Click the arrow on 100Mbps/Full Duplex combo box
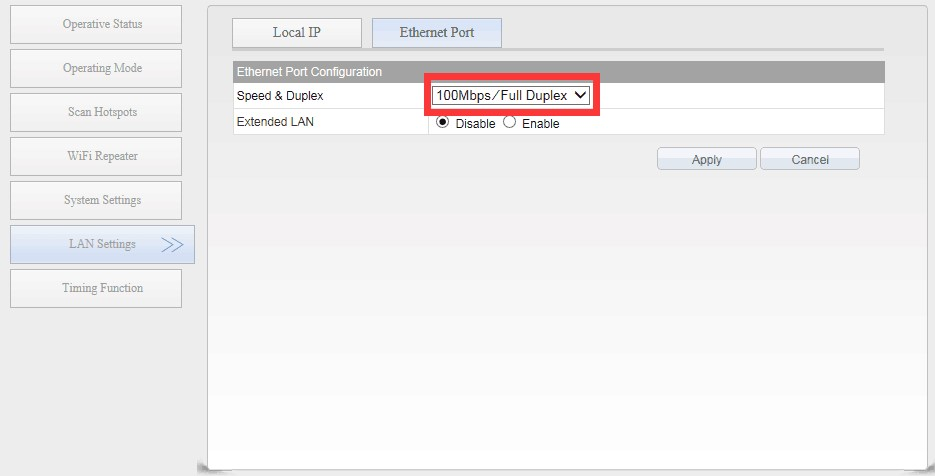 click(x=580, y=95)
